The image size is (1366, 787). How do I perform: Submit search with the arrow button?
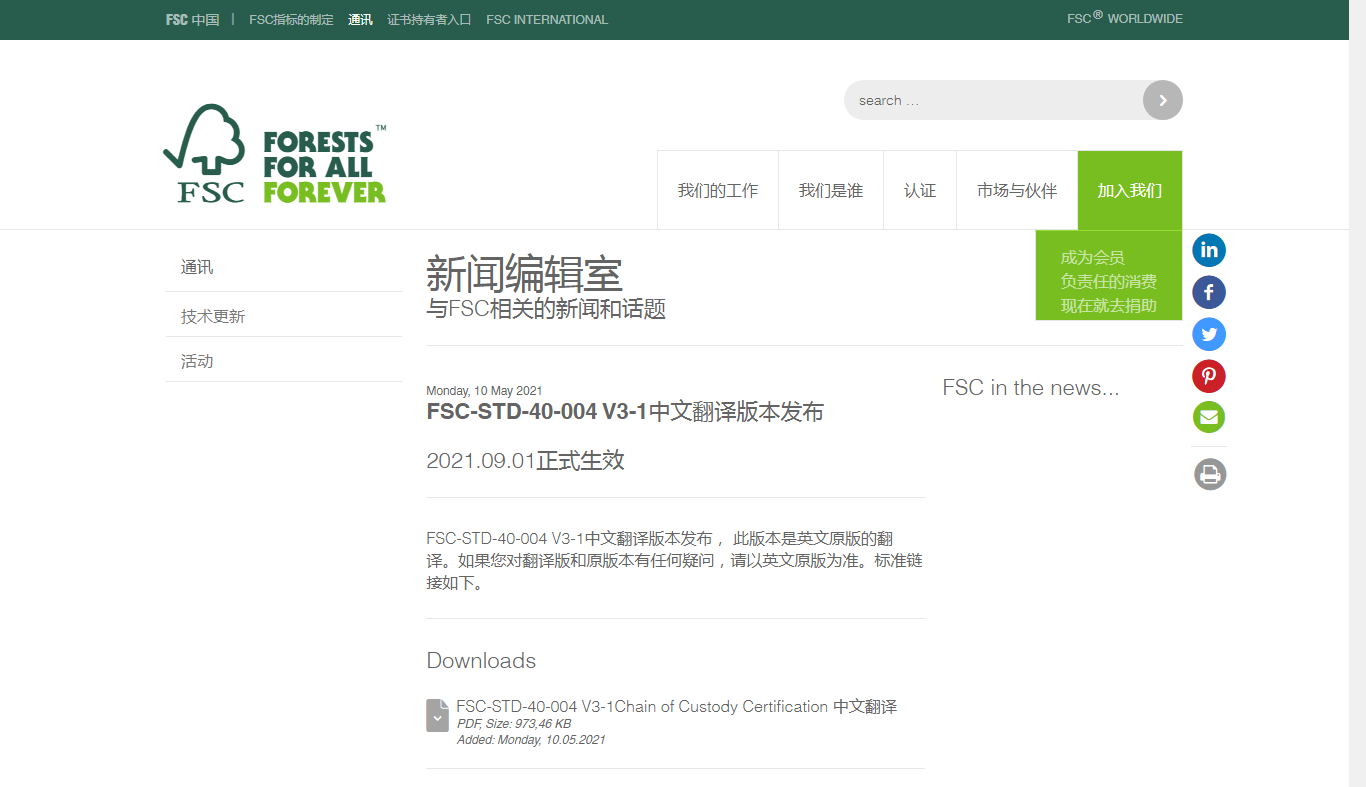coord(1163,100)
